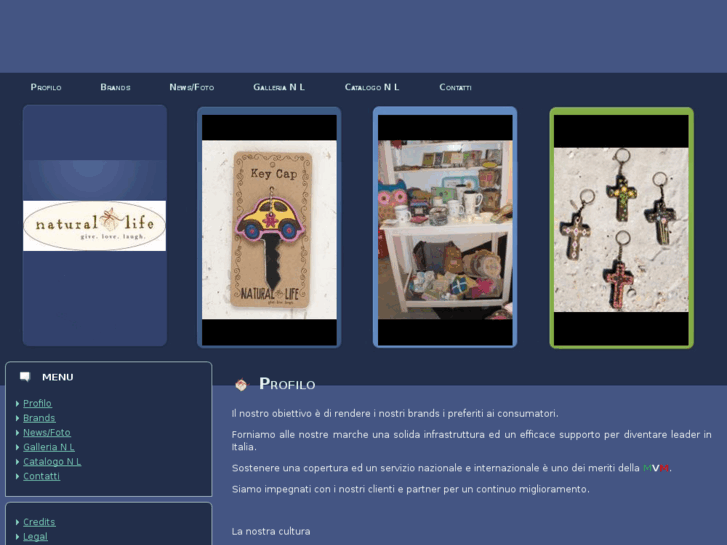Click the arrow bullet before Galleria N L
727x545 pixels.
coord(17,447)
